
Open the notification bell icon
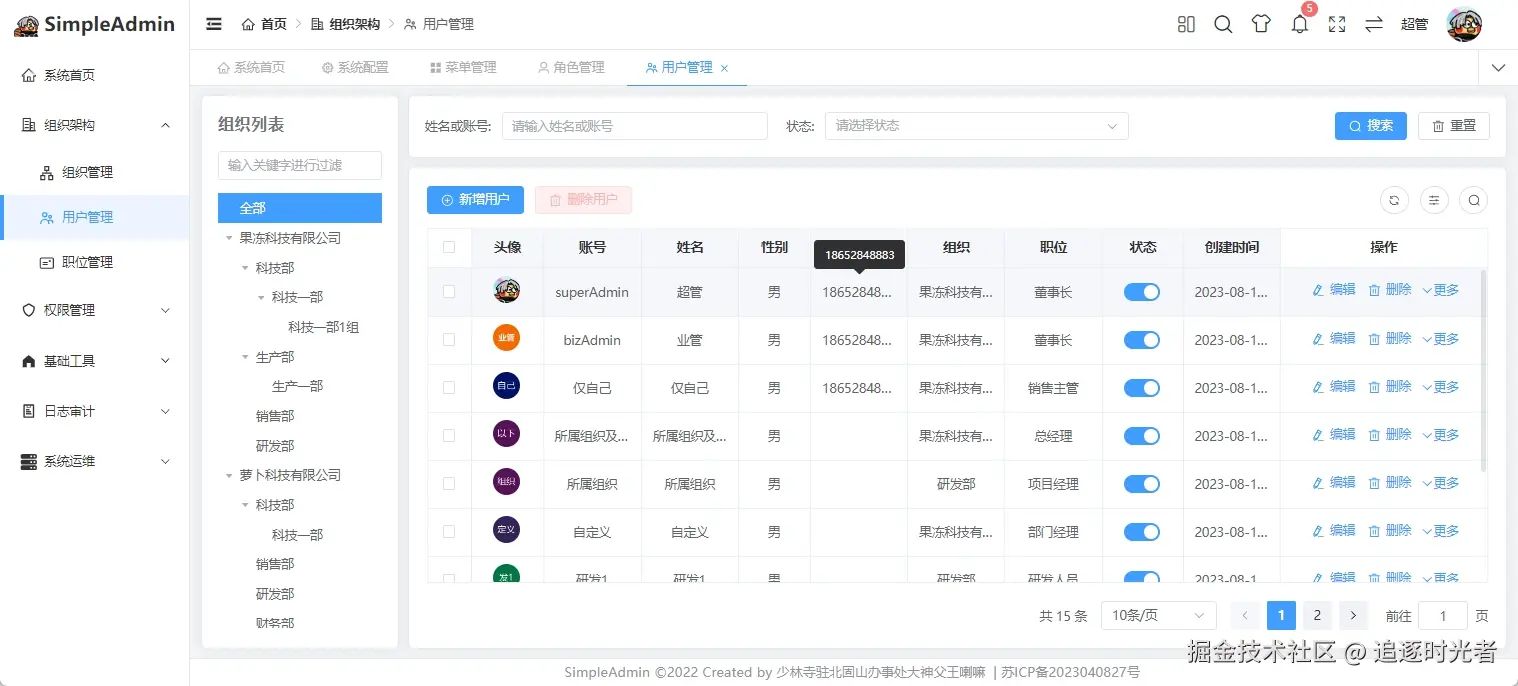[1299, 24]
